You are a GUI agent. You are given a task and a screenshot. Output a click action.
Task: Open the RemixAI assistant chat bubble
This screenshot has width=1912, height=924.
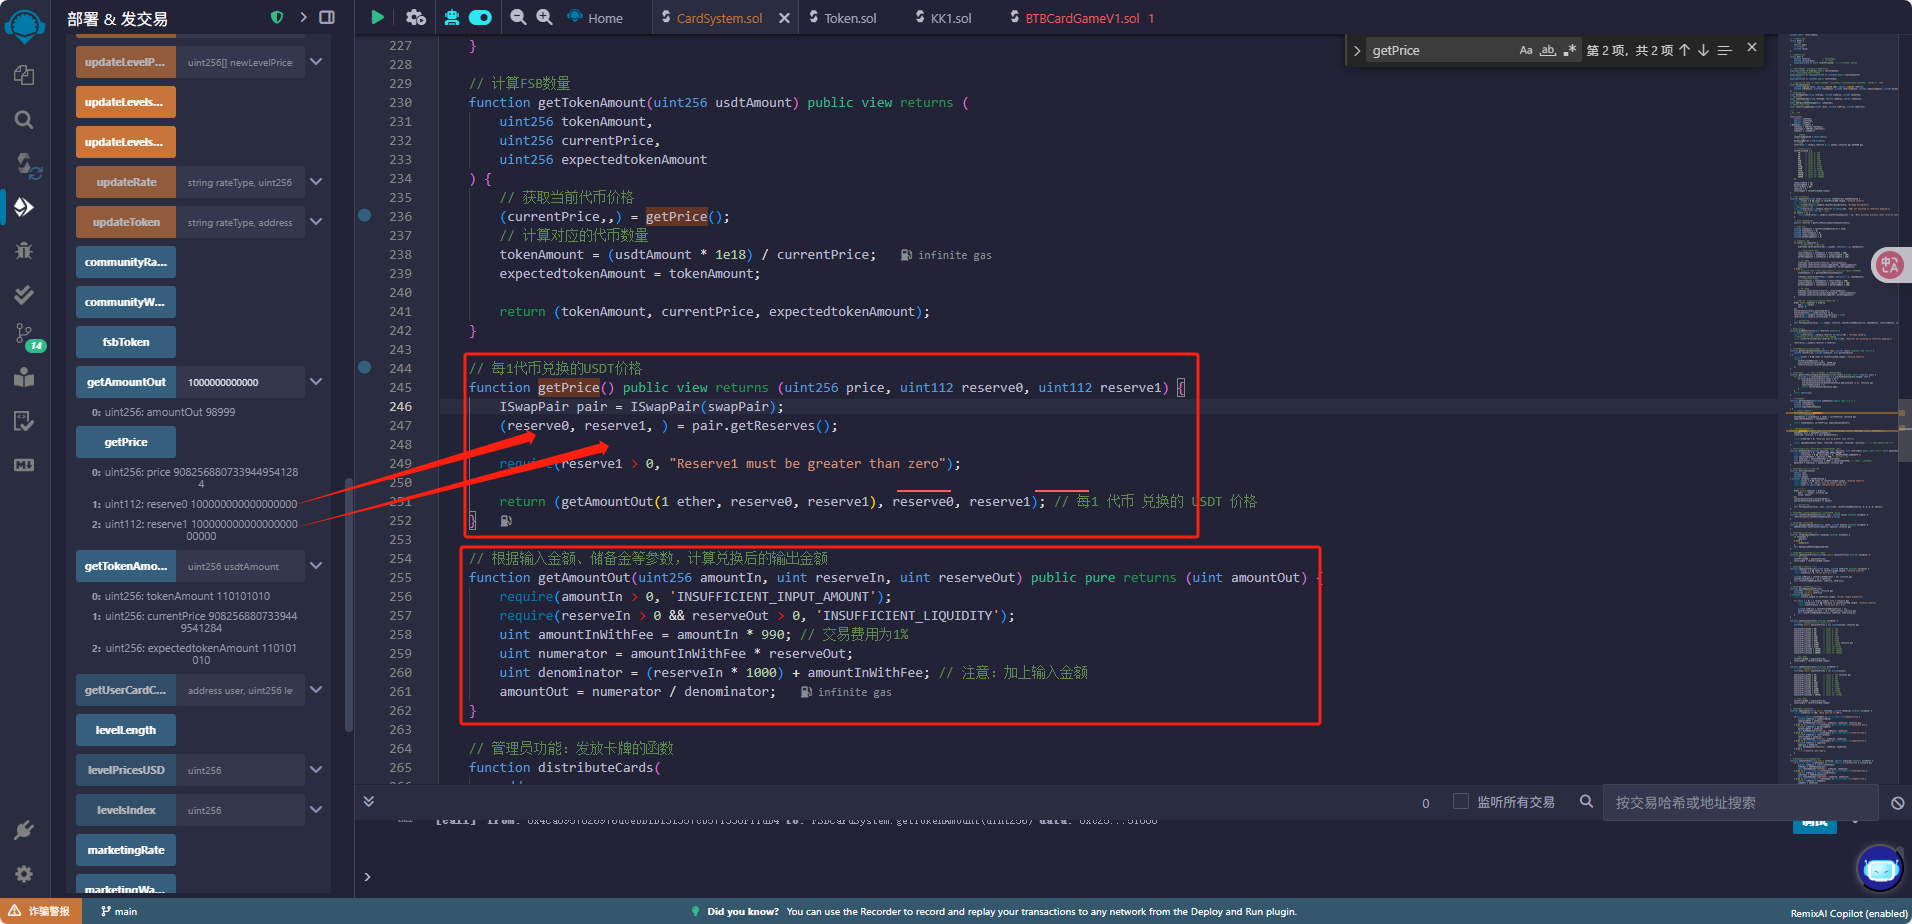click(1880, 868)
